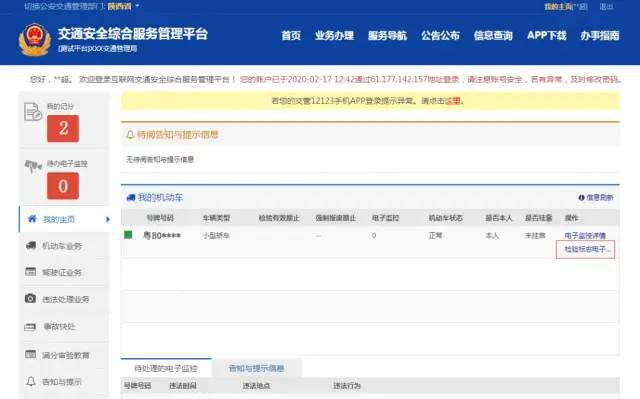
Task: Click the 违法行为 column header
Action: [347, 386]
